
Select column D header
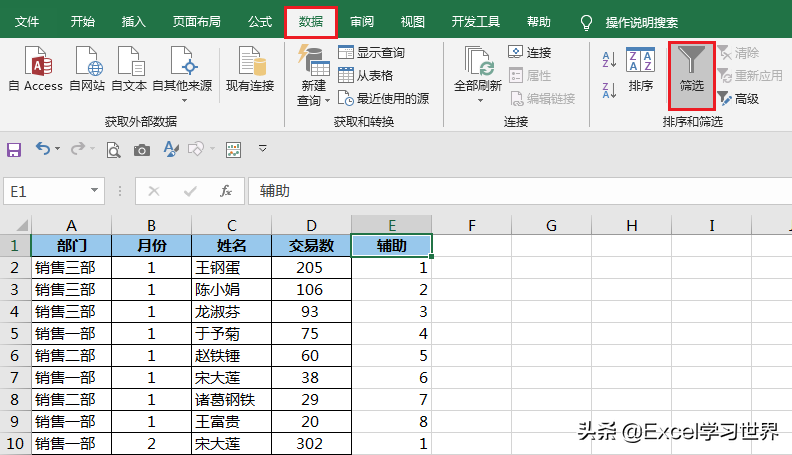click(x=311, y=225)
